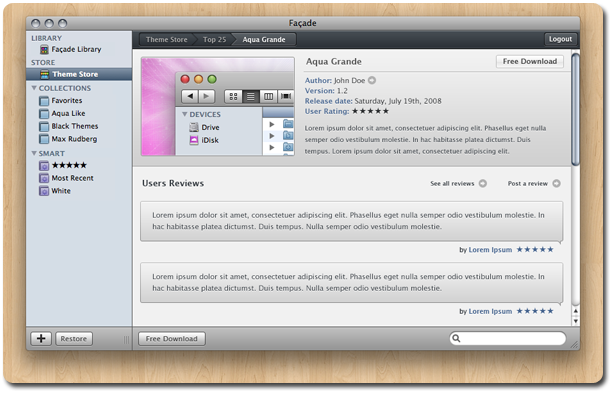Click the release date Saturday, July 19th, 2008

coord(398,101)
